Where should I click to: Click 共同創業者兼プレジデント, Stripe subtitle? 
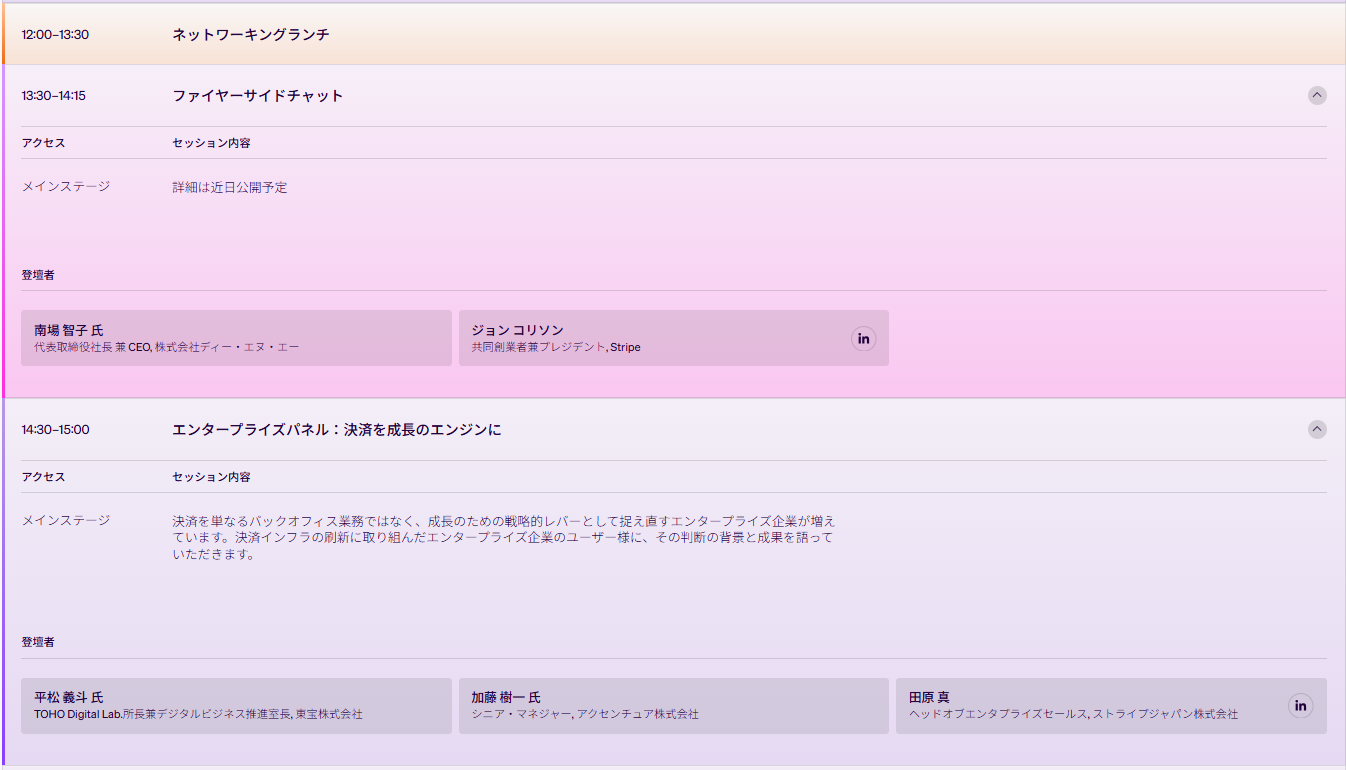[556, 347]
